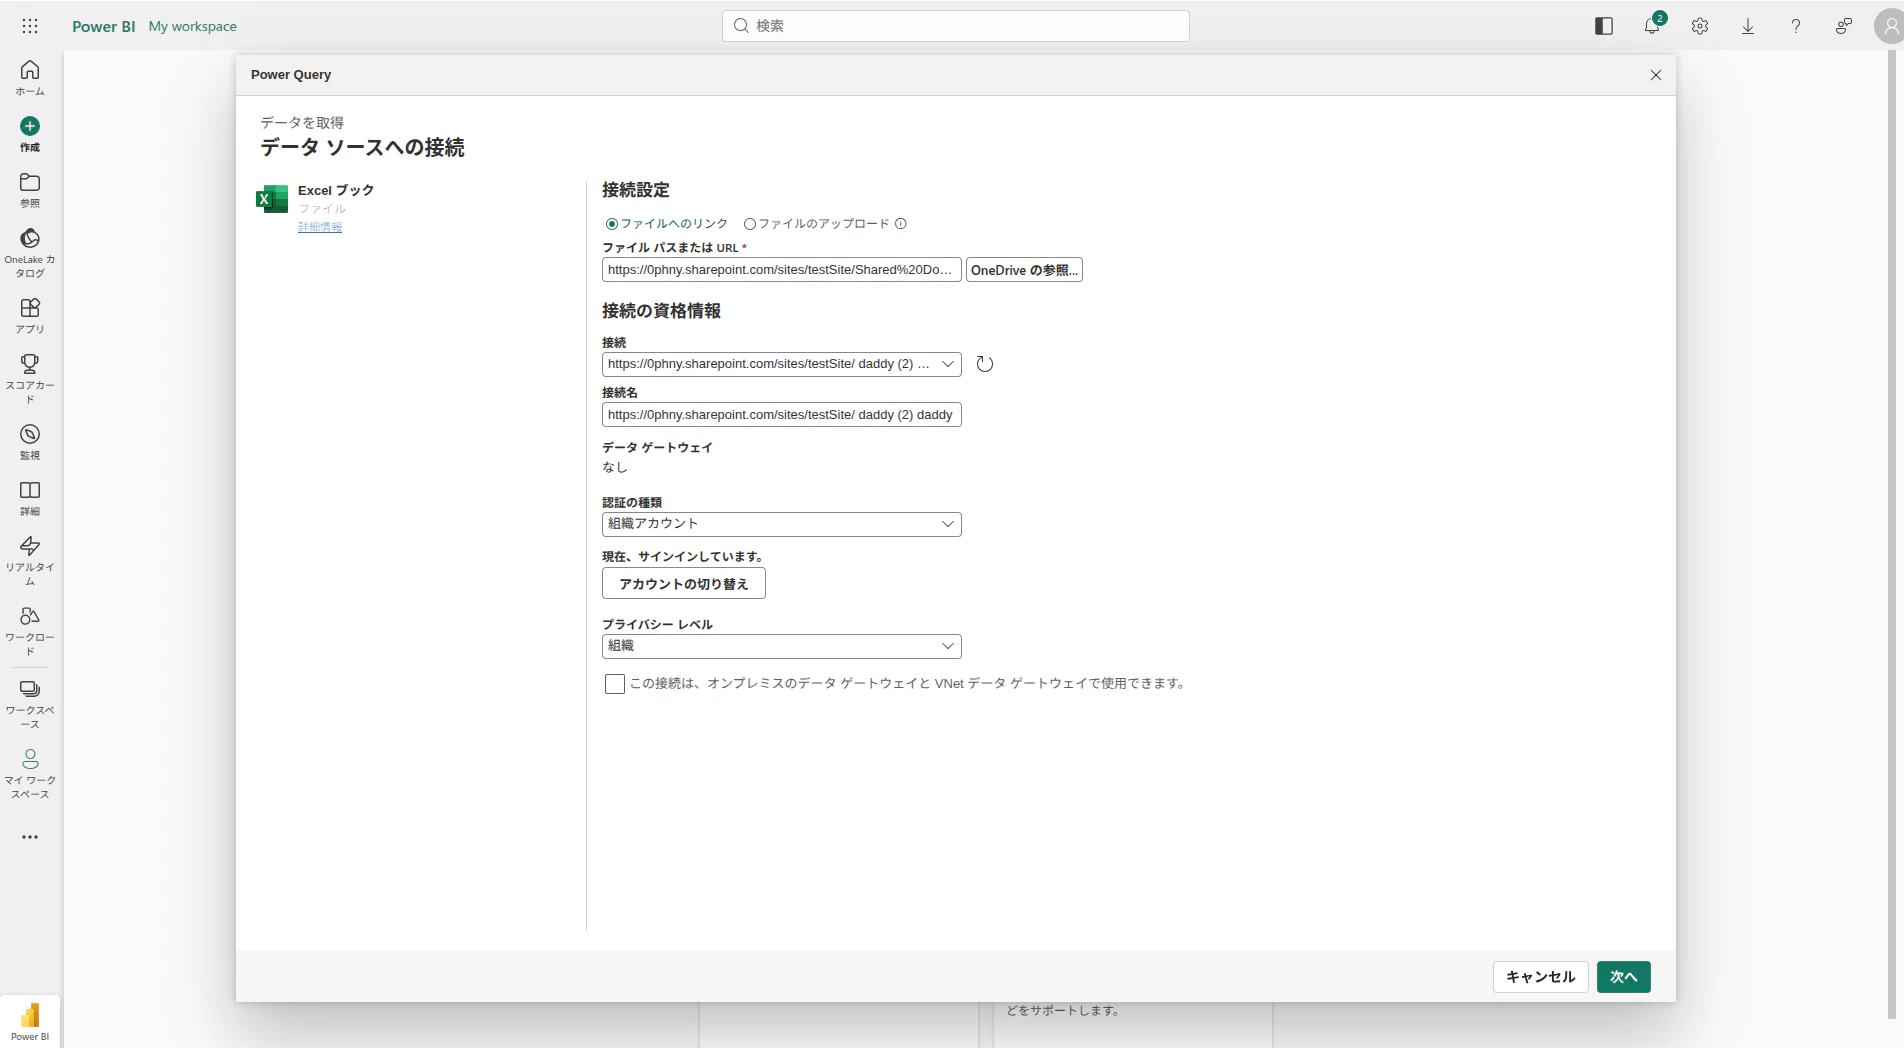Screen dimensions: 1904x1048
Task: Open 詳細情報 link under Excel ブック
Action: (x=320, y=227)
